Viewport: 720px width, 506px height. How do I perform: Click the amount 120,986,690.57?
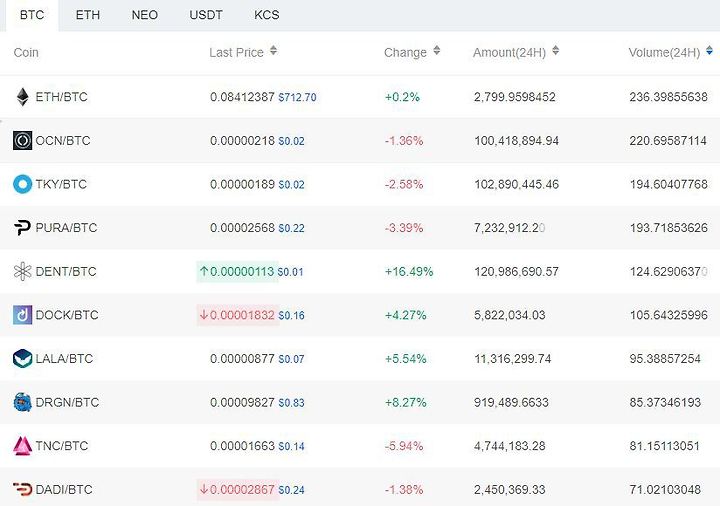click(x=517, y=271)
